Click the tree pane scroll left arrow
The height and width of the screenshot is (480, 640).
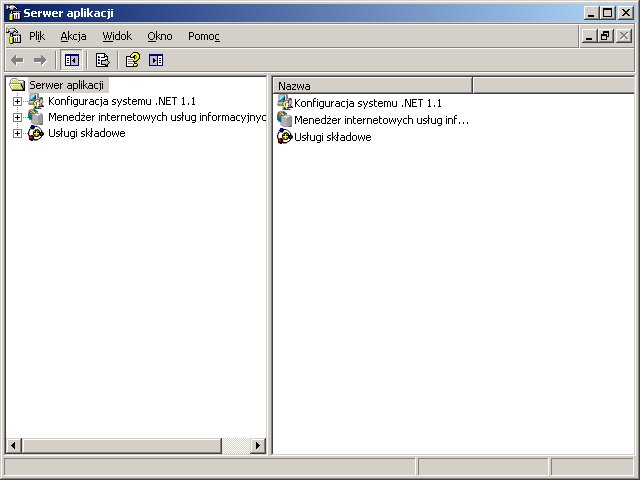pos(13,446)
